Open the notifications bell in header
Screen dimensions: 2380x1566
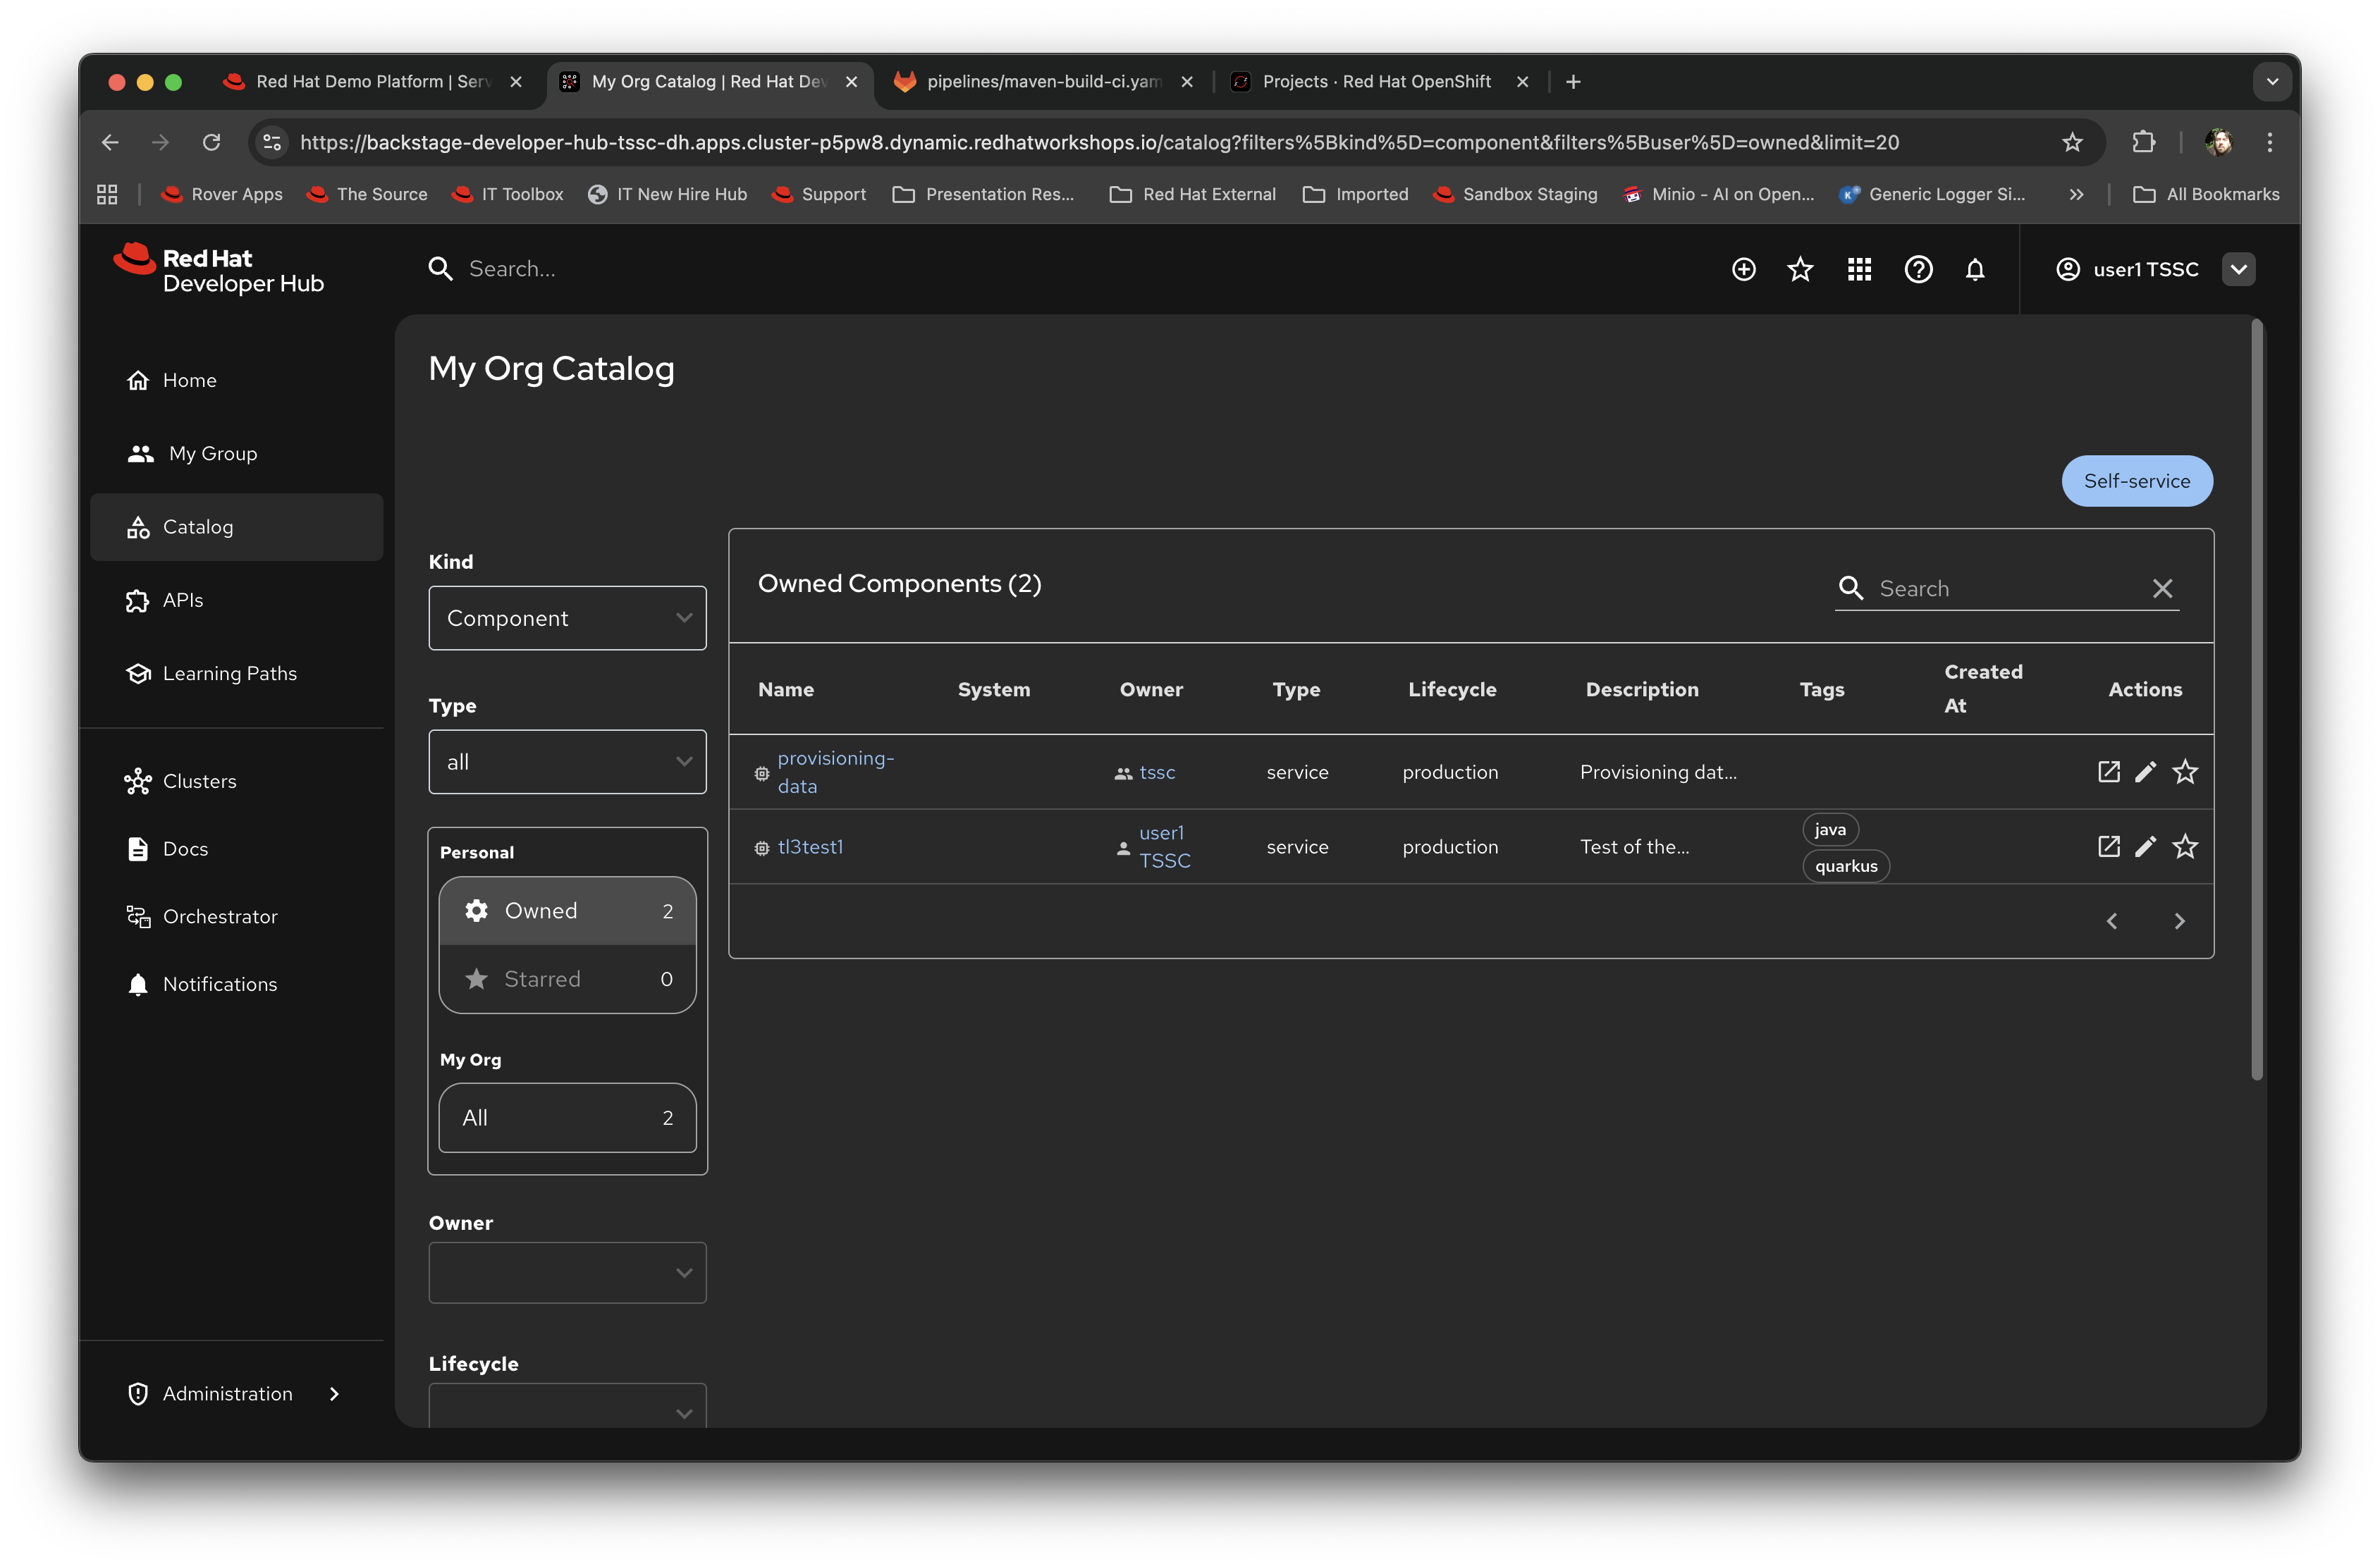[1975, 269]
